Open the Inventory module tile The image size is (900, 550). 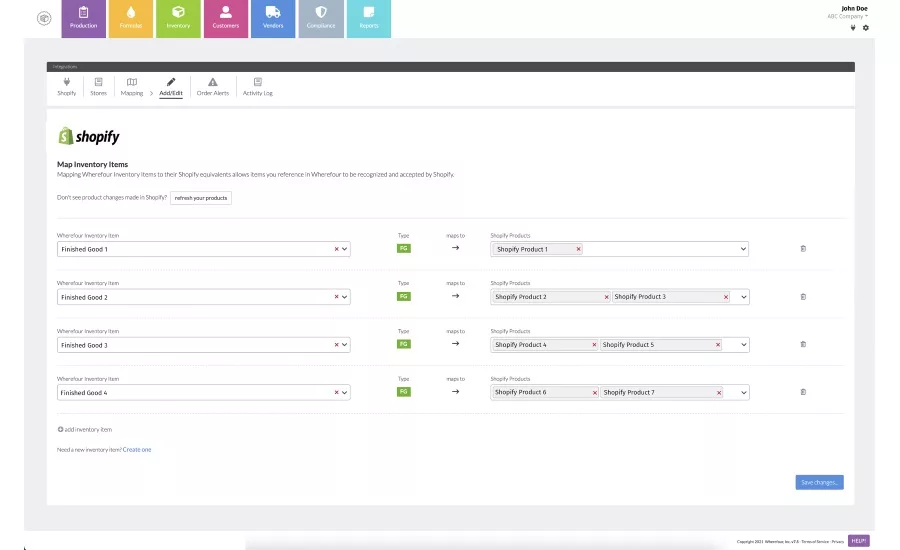[179, 19]
